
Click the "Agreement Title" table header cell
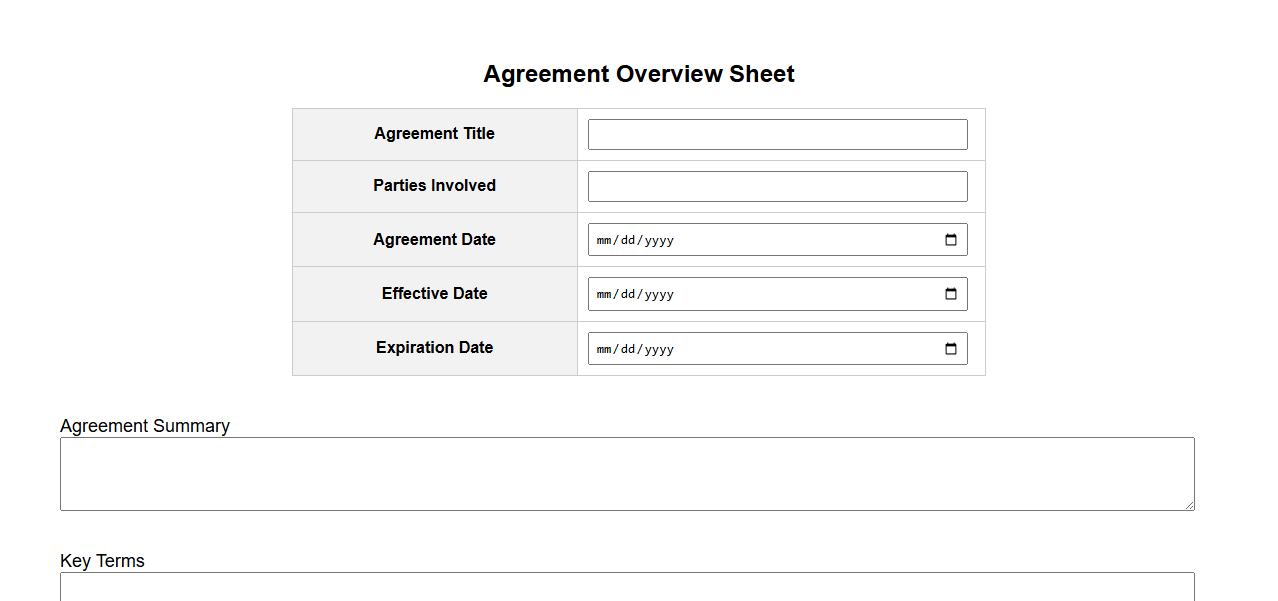(434, 134)
